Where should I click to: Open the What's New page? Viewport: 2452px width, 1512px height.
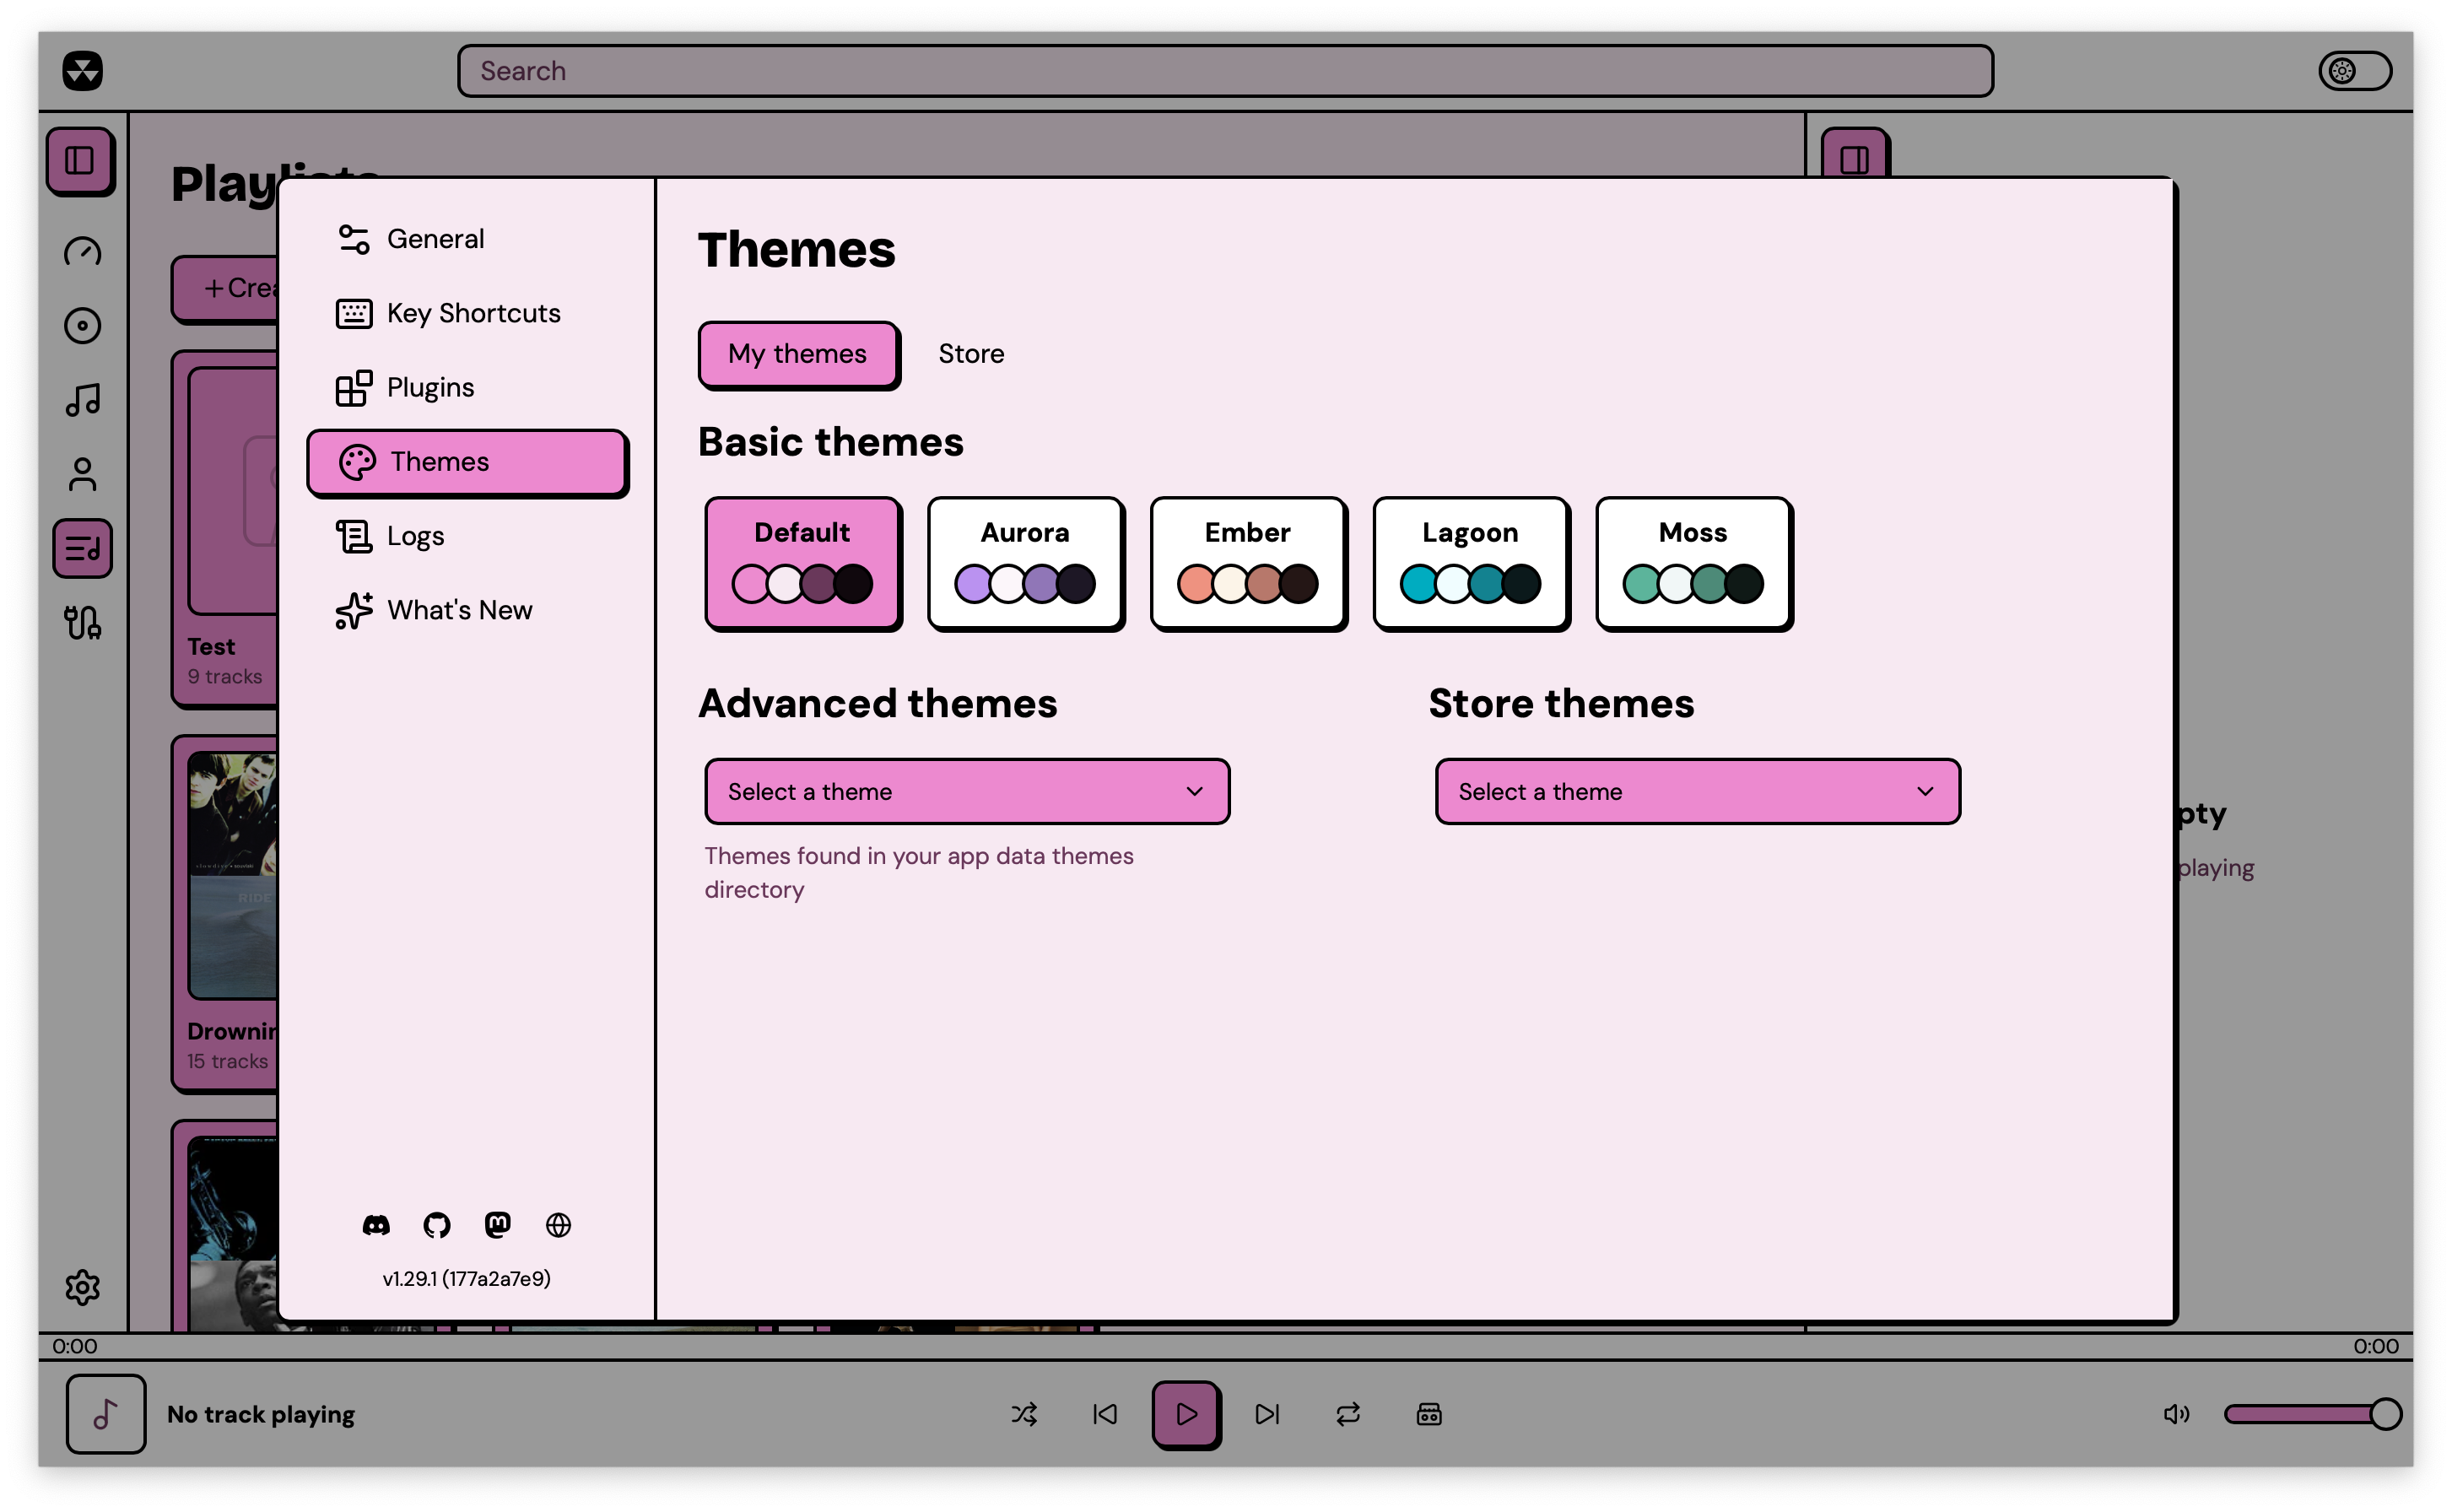pos(460,610)
